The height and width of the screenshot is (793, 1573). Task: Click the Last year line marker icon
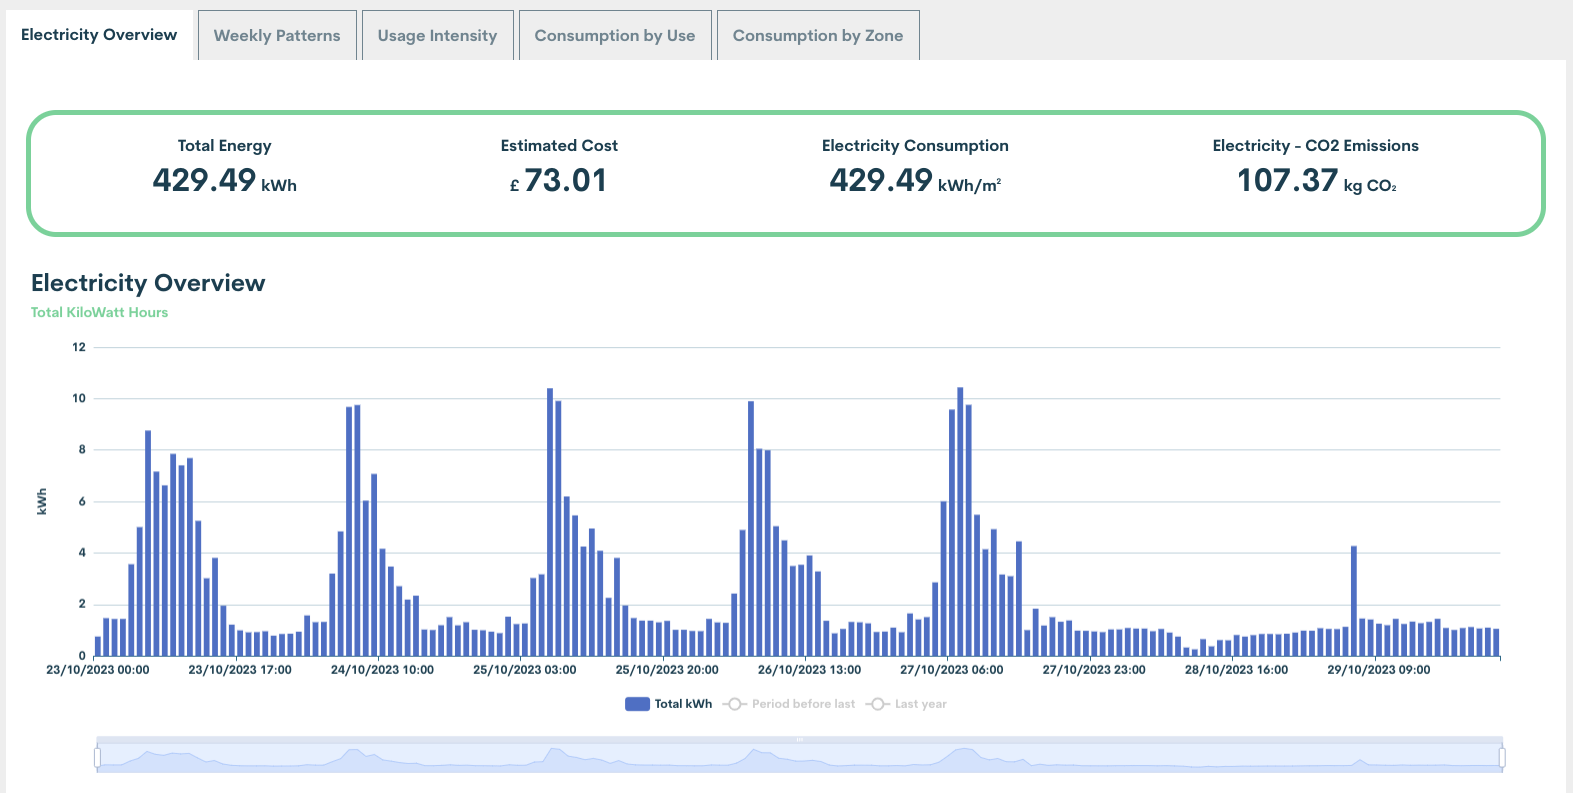click(878, 704)
